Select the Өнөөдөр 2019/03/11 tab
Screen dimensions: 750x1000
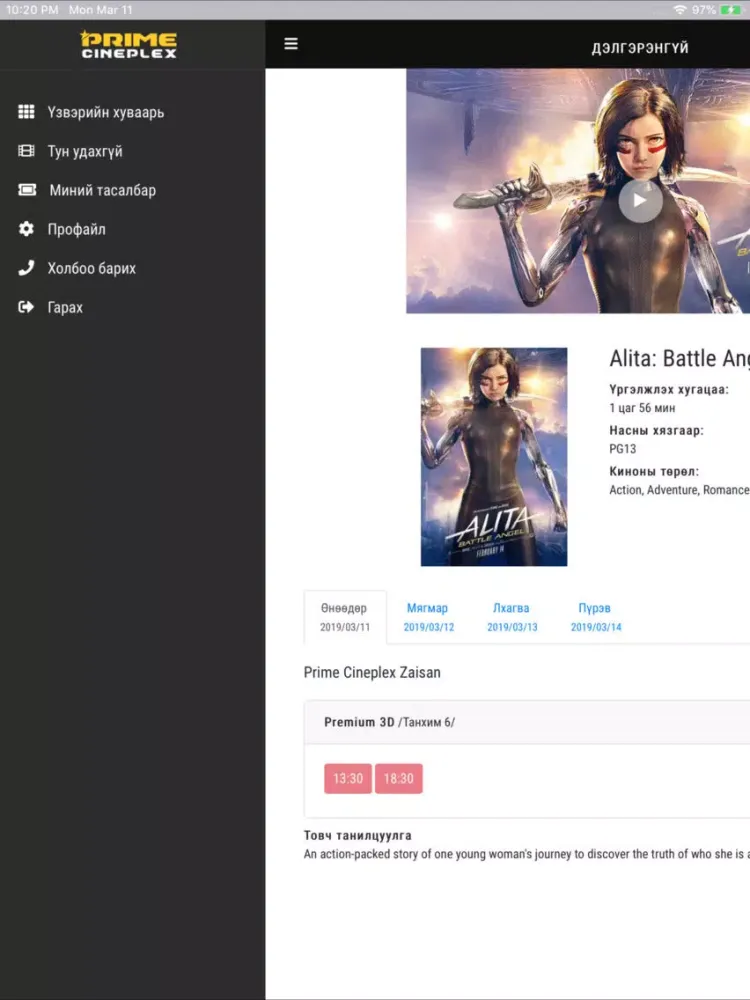point(345,617)
